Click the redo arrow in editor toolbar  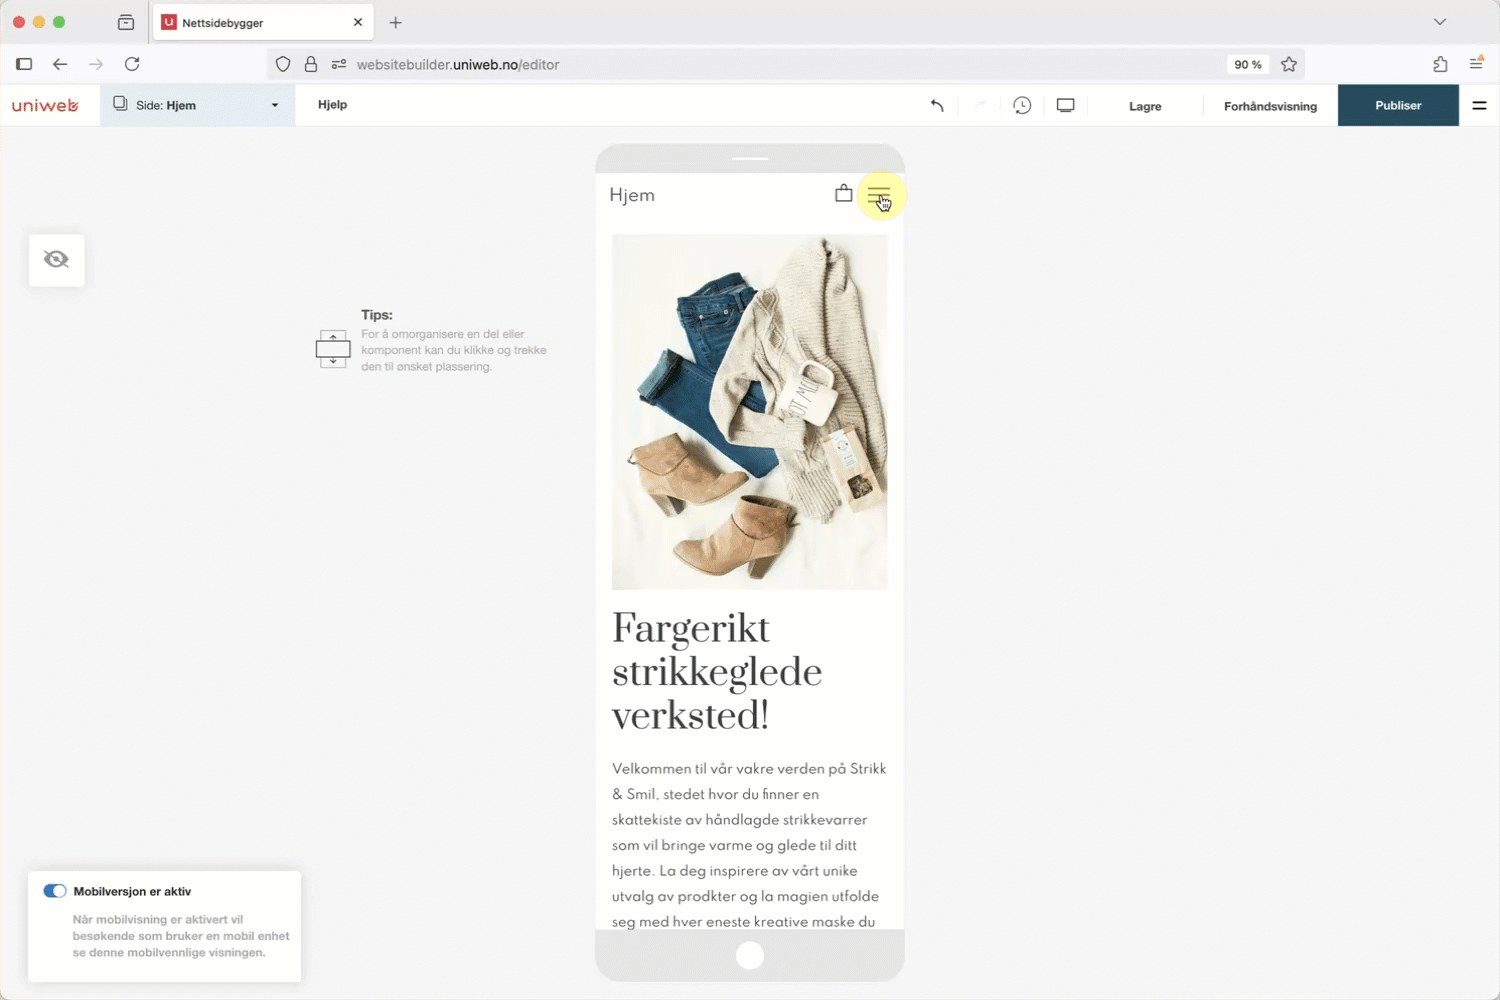980,105
